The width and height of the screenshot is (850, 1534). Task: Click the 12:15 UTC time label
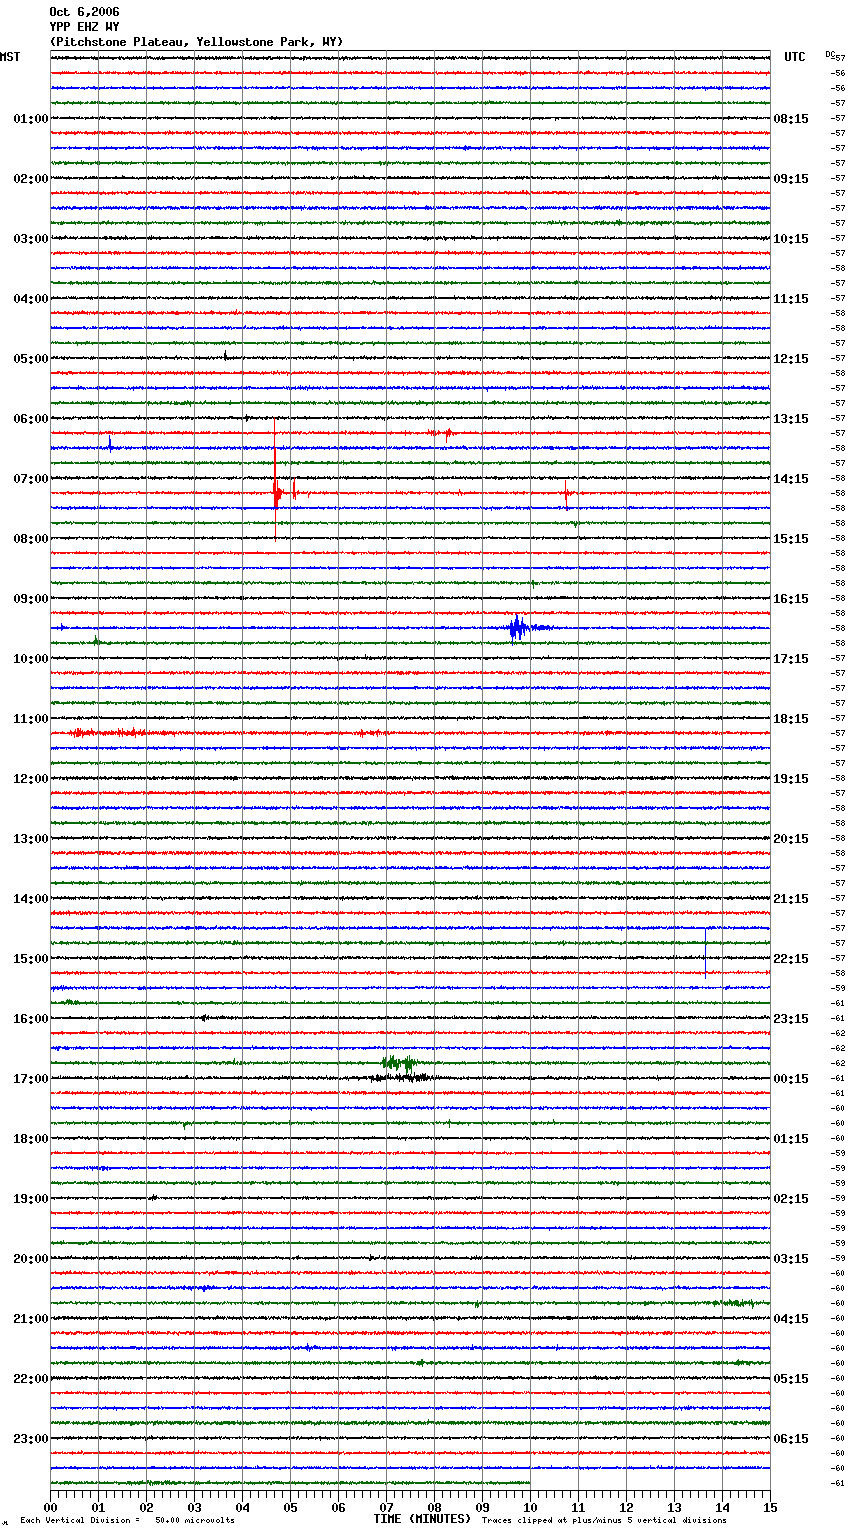coord(791,359)
